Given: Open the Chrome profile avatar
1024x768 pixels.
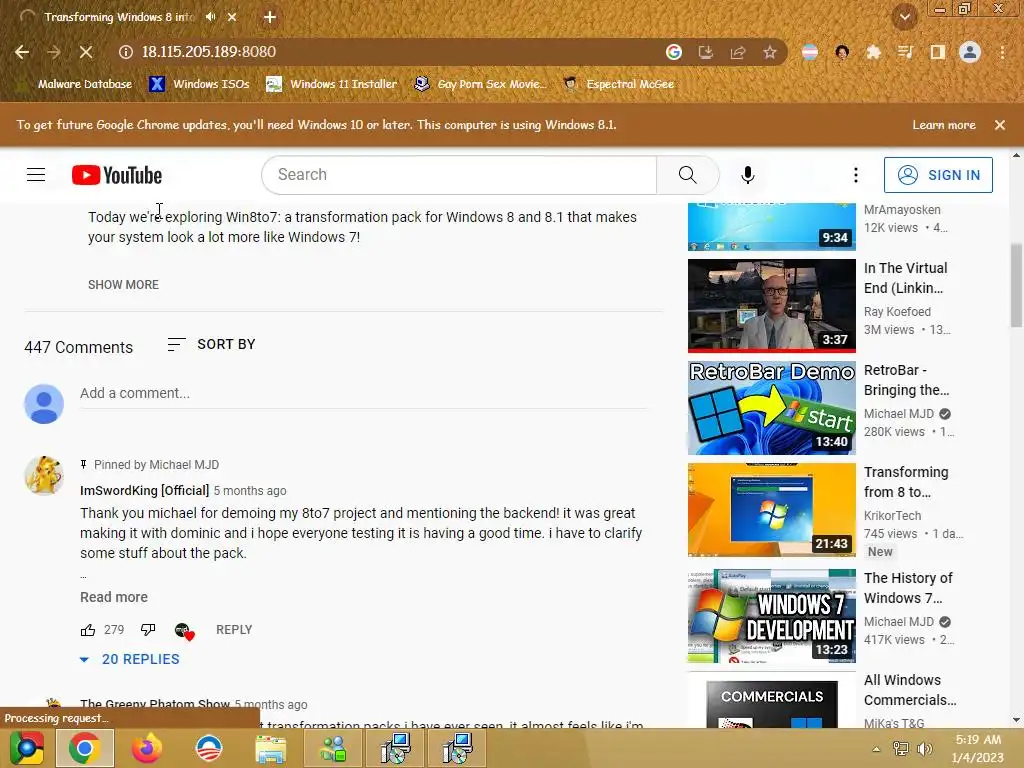Looking at the screenshot, I should coord(970,52).
